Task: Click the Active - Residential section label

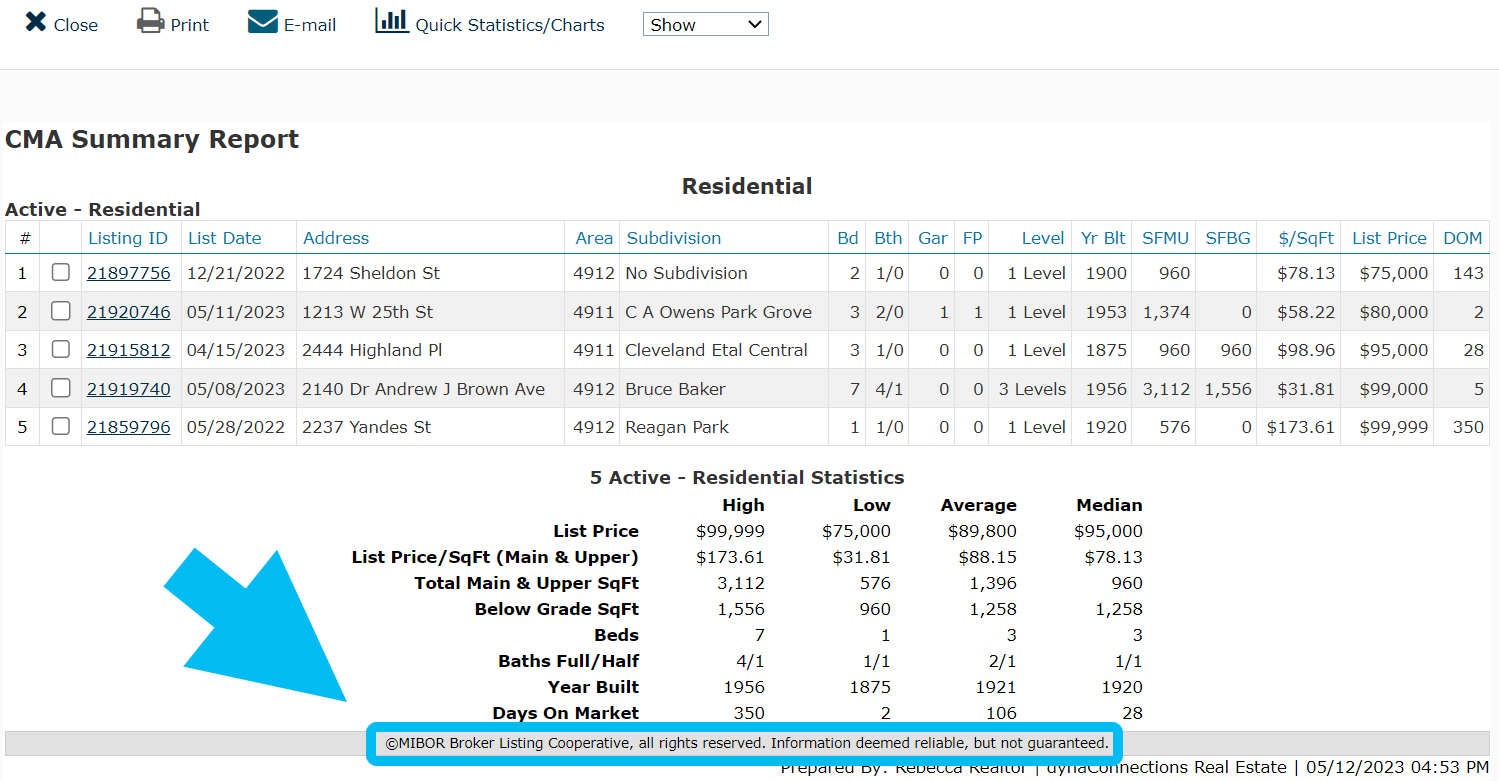Action: pos(103,210)
